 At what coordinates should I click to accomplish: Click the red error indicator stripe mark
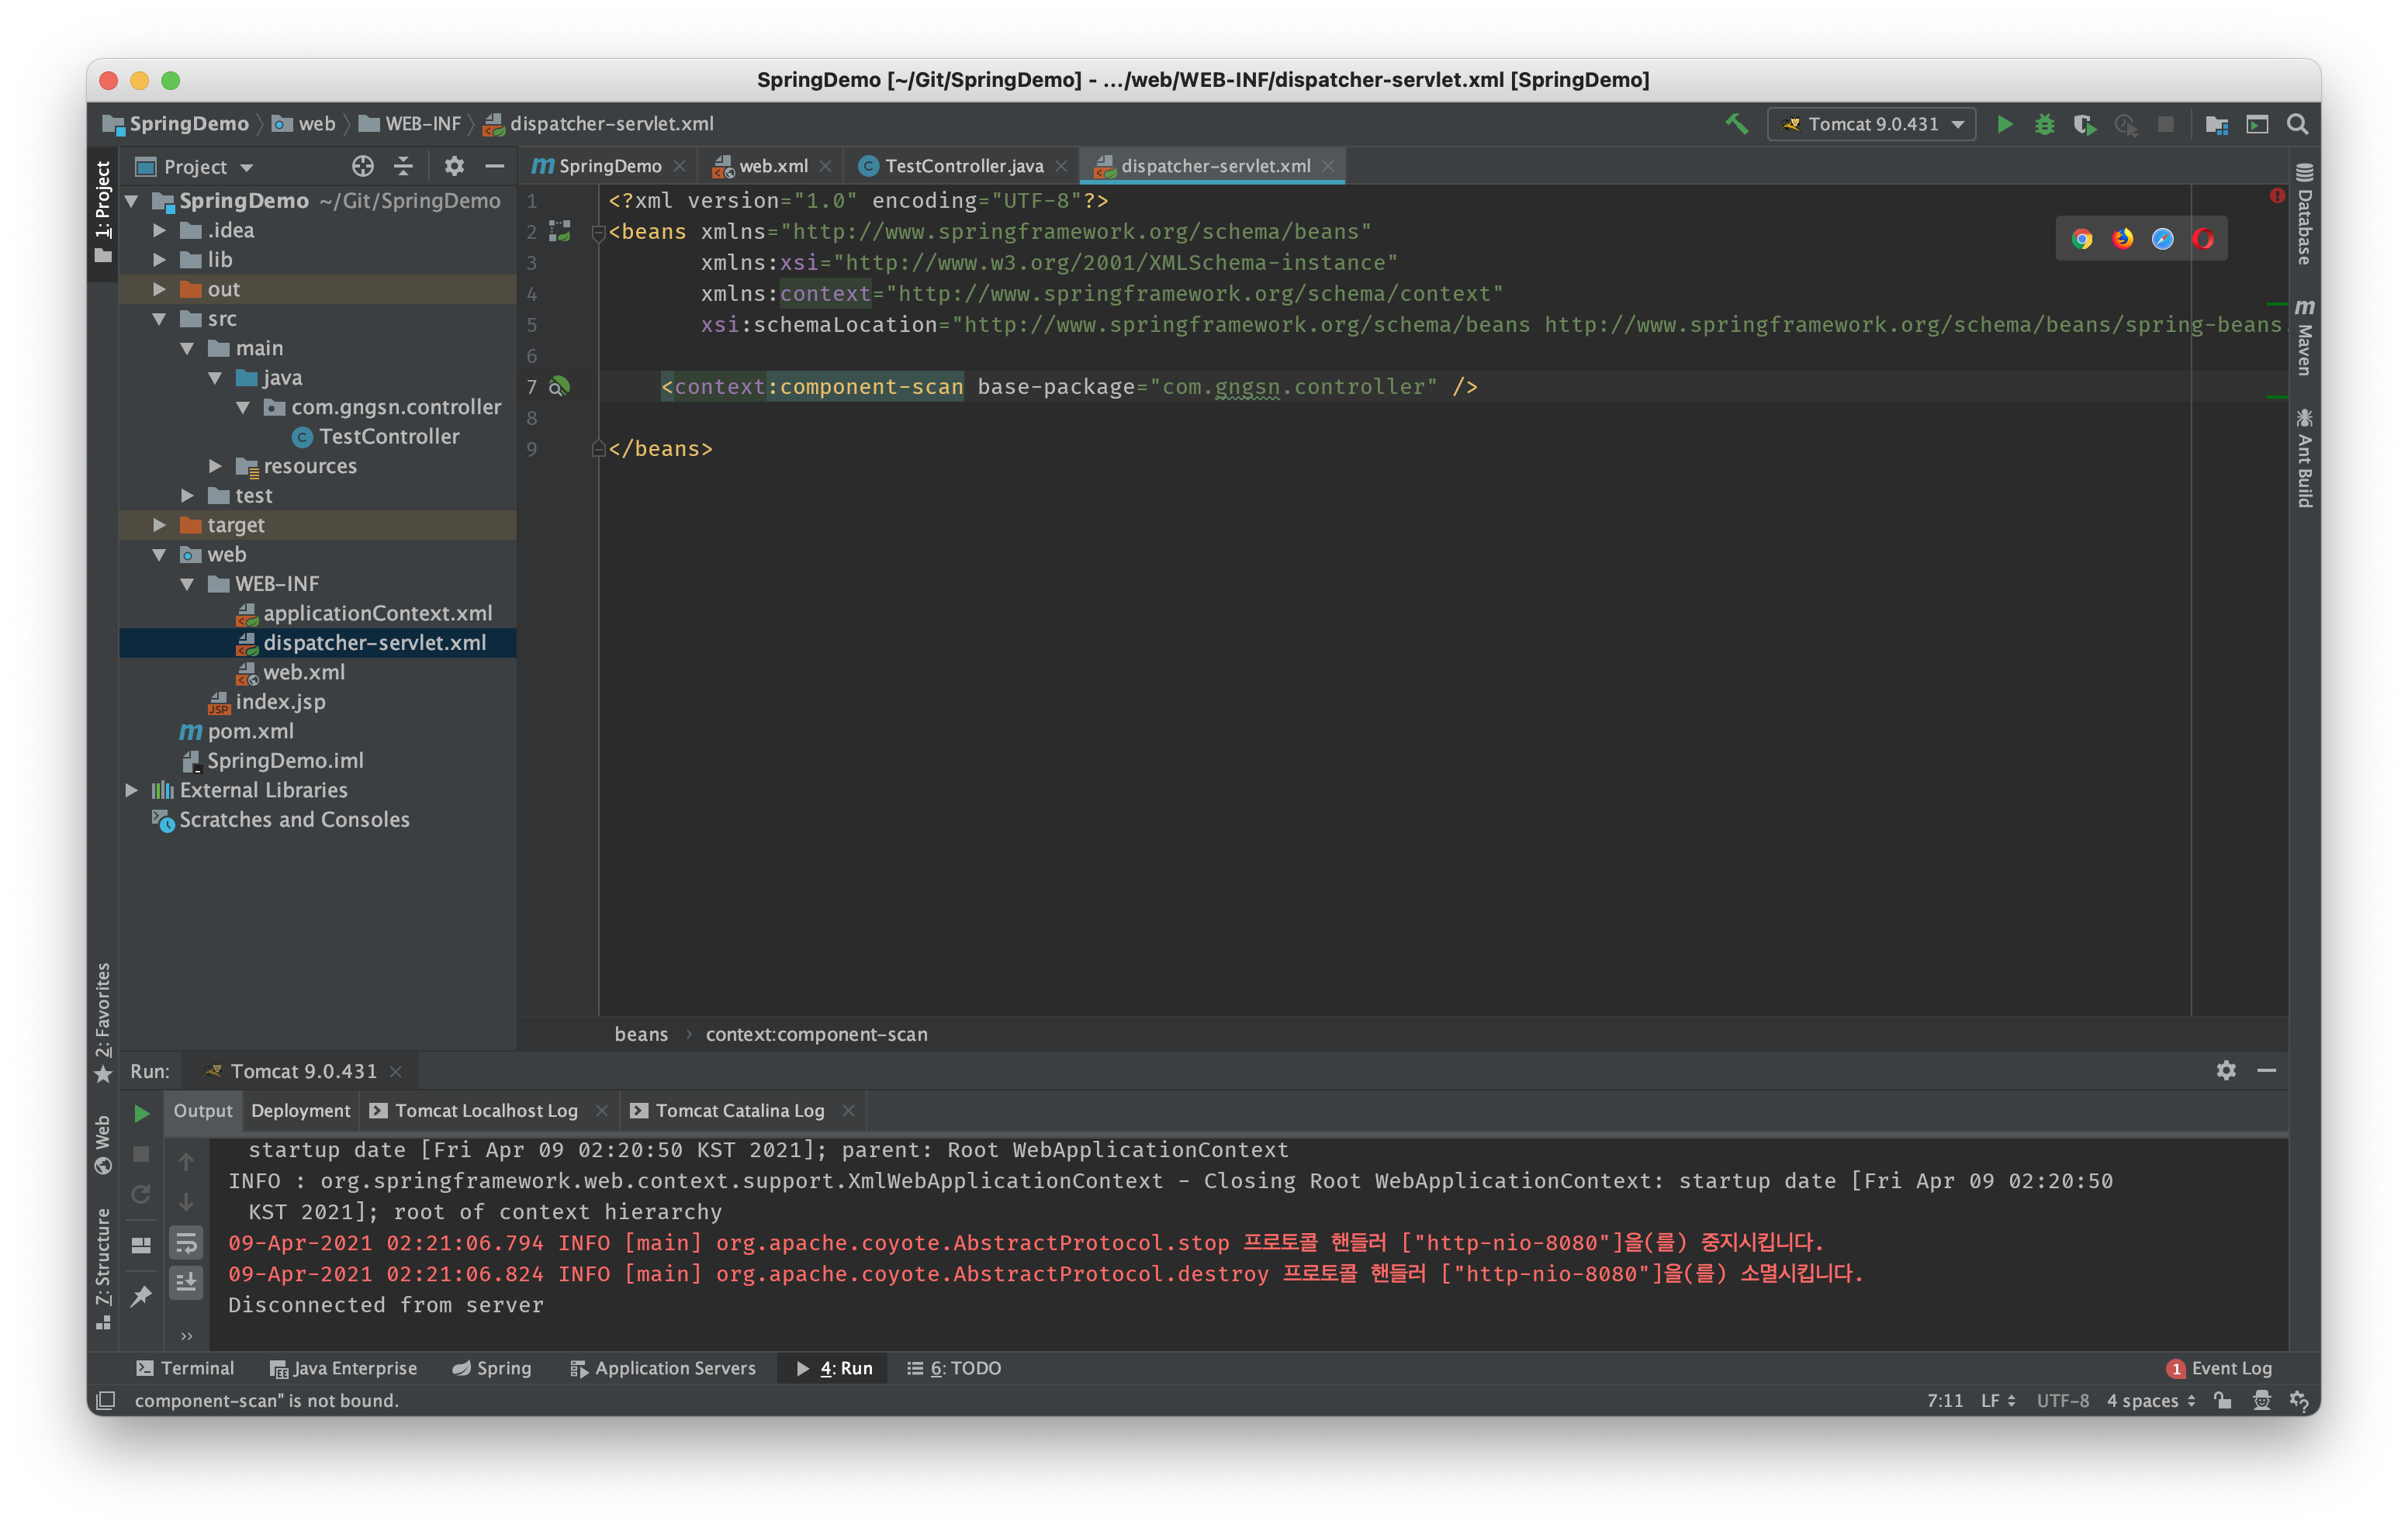click(x=2277, y=196)
